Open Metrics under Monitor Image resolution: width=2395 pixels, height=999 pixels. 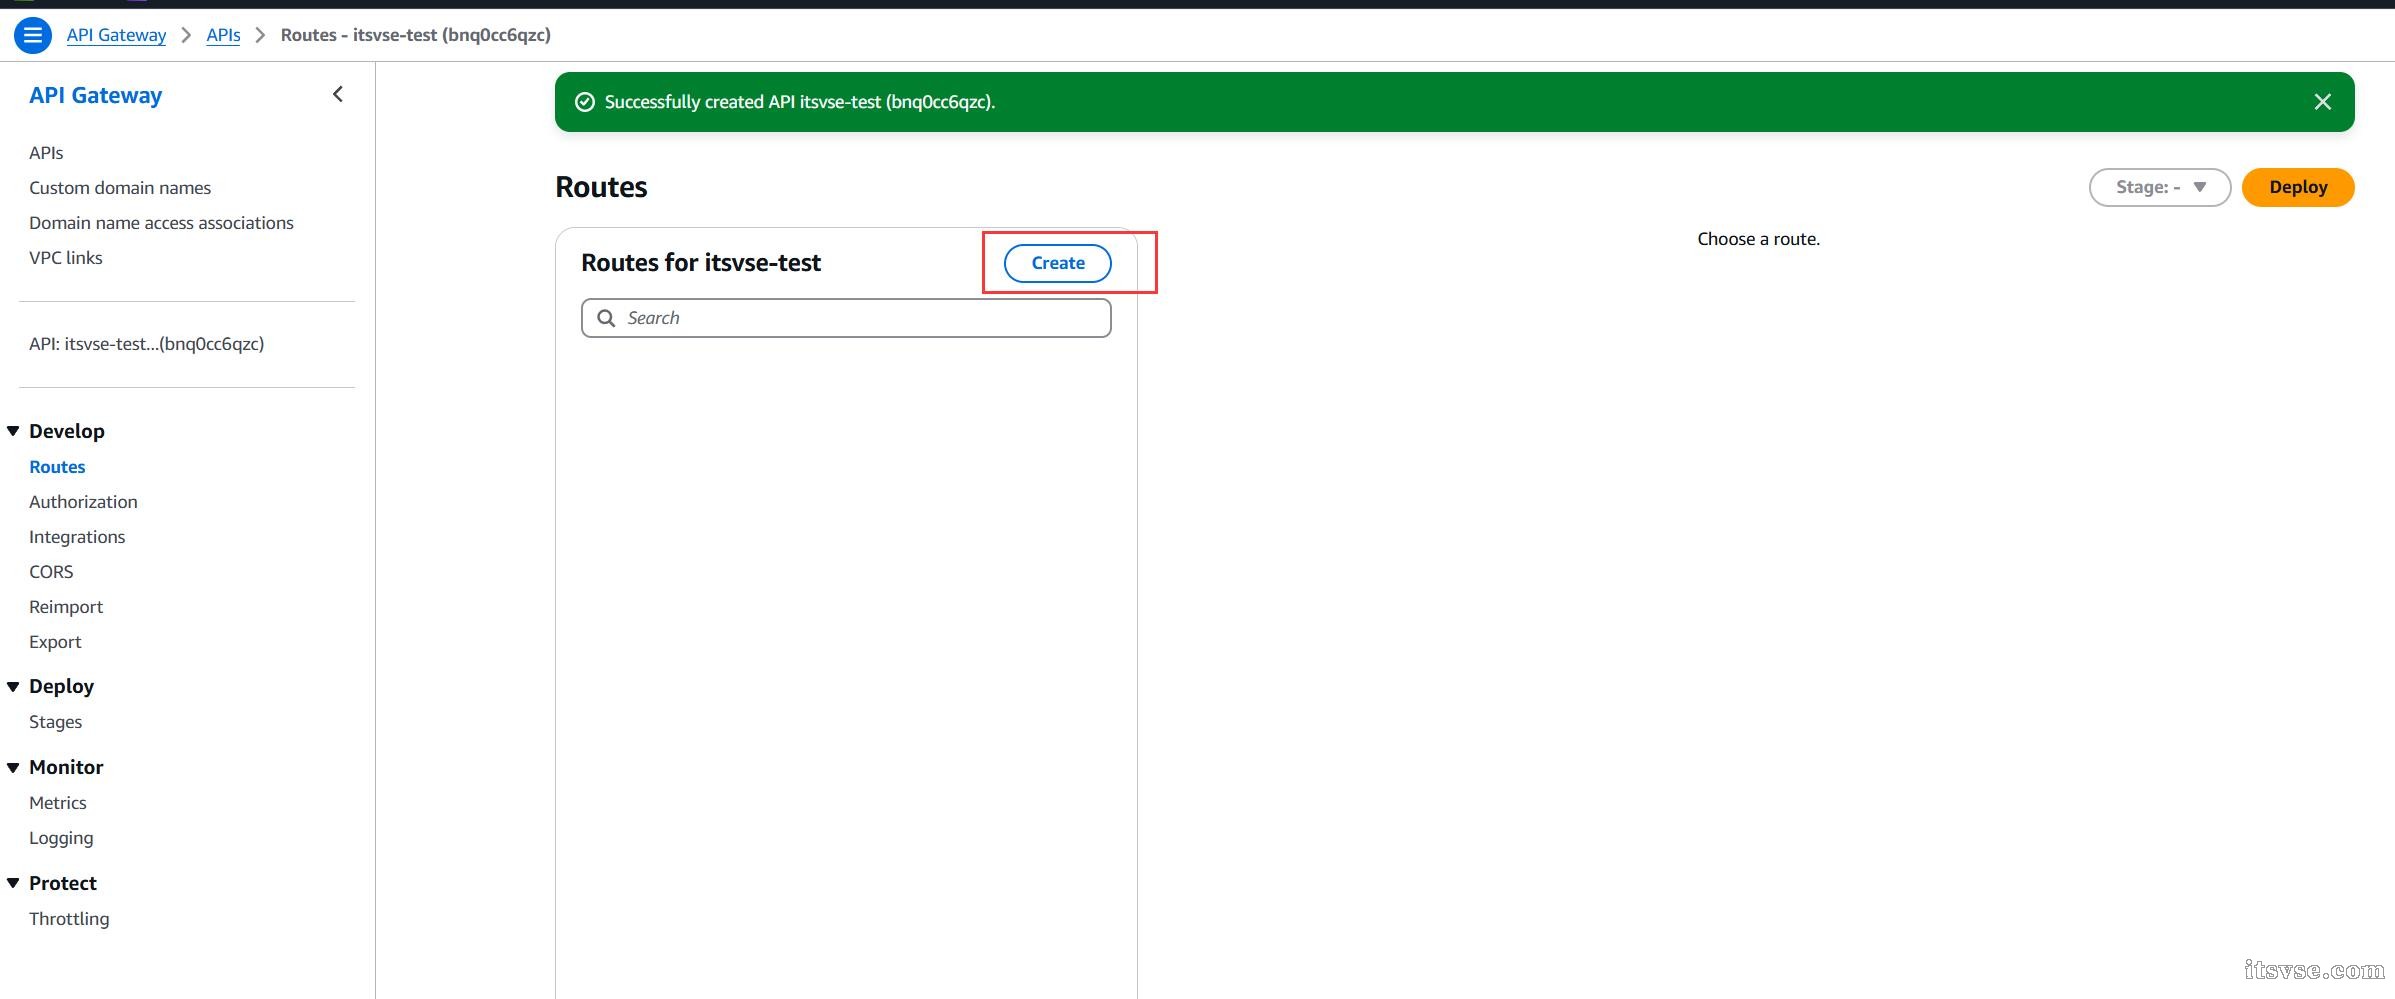click(57, 803)
